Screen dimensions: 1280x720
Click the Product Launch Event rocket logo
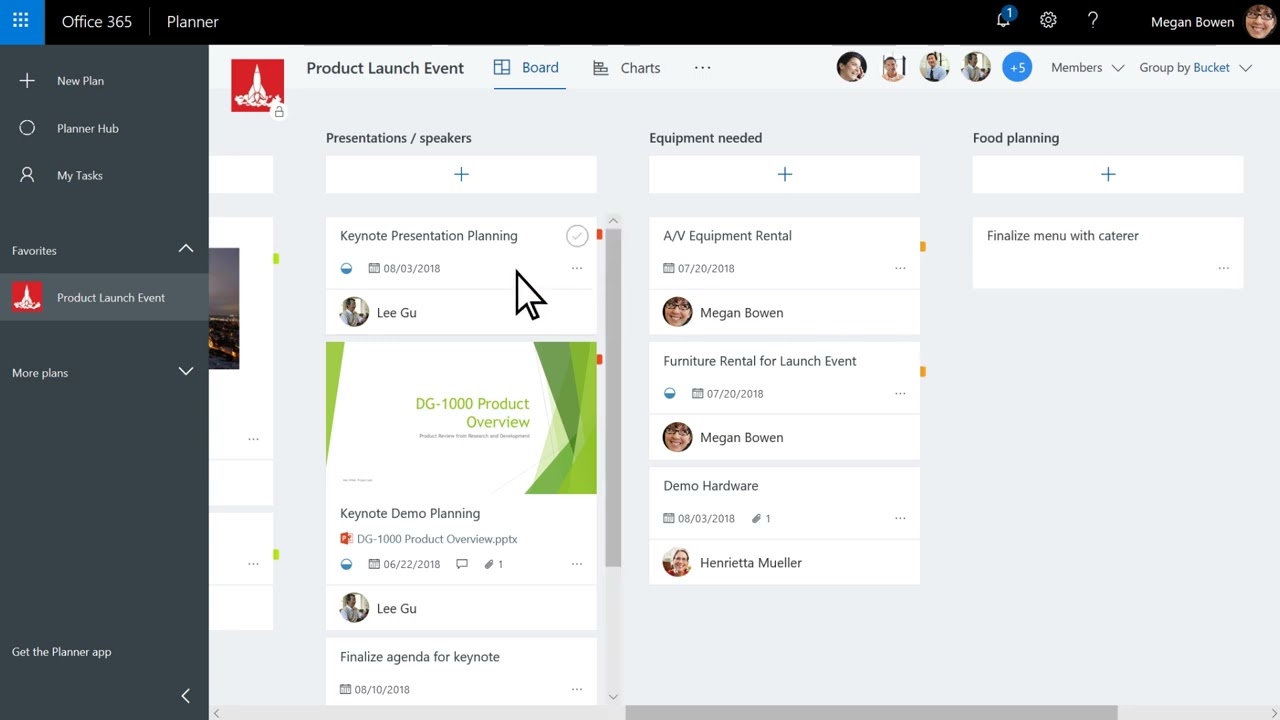257,86
